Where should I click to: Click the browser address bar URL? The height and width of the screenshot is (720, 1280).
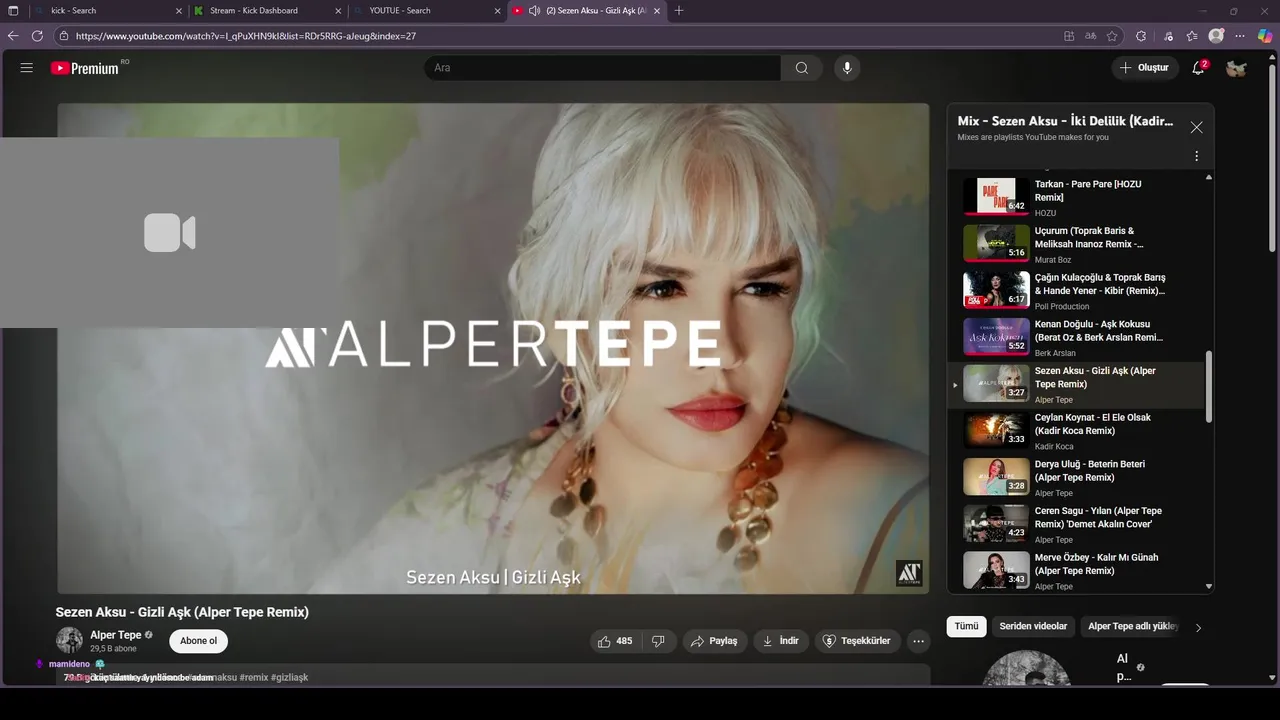[x=246, y=36]
